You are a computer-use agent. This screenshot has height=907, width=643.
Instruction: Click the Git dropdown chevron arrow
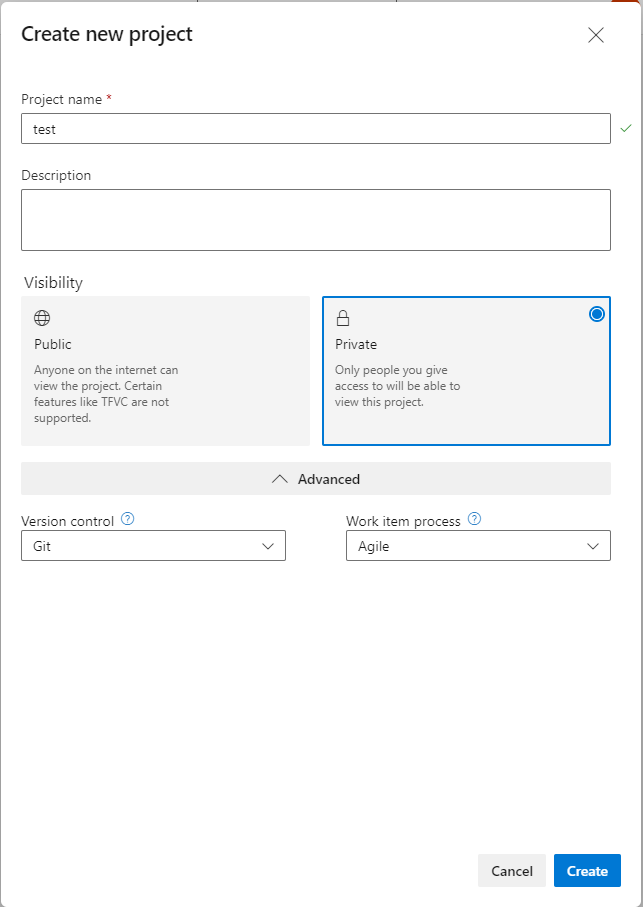coord(268,546)
